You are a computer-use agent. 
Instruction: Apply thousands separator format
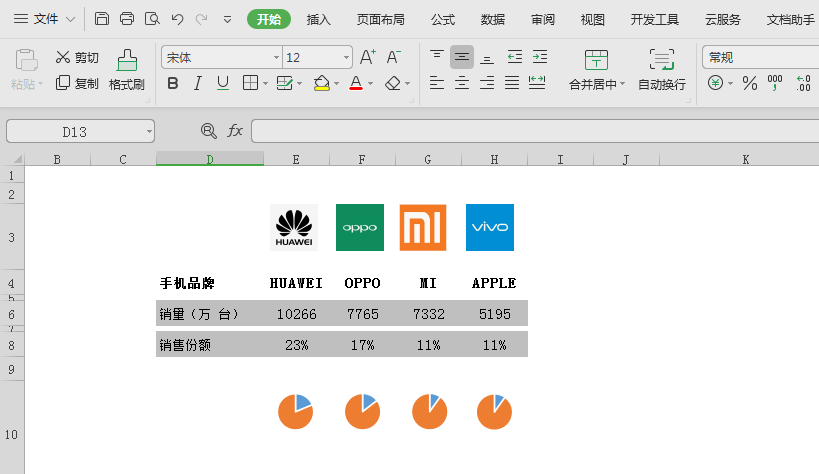[x=775, y=83]
